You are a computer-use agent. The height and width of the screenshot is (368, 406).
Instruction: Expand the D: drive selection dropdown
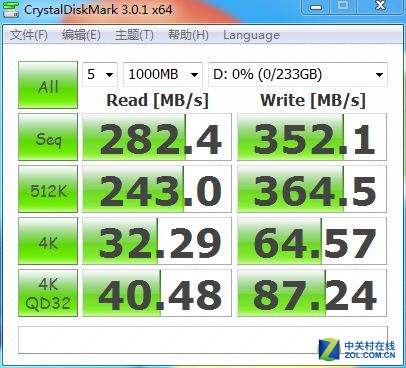(298, 74)
